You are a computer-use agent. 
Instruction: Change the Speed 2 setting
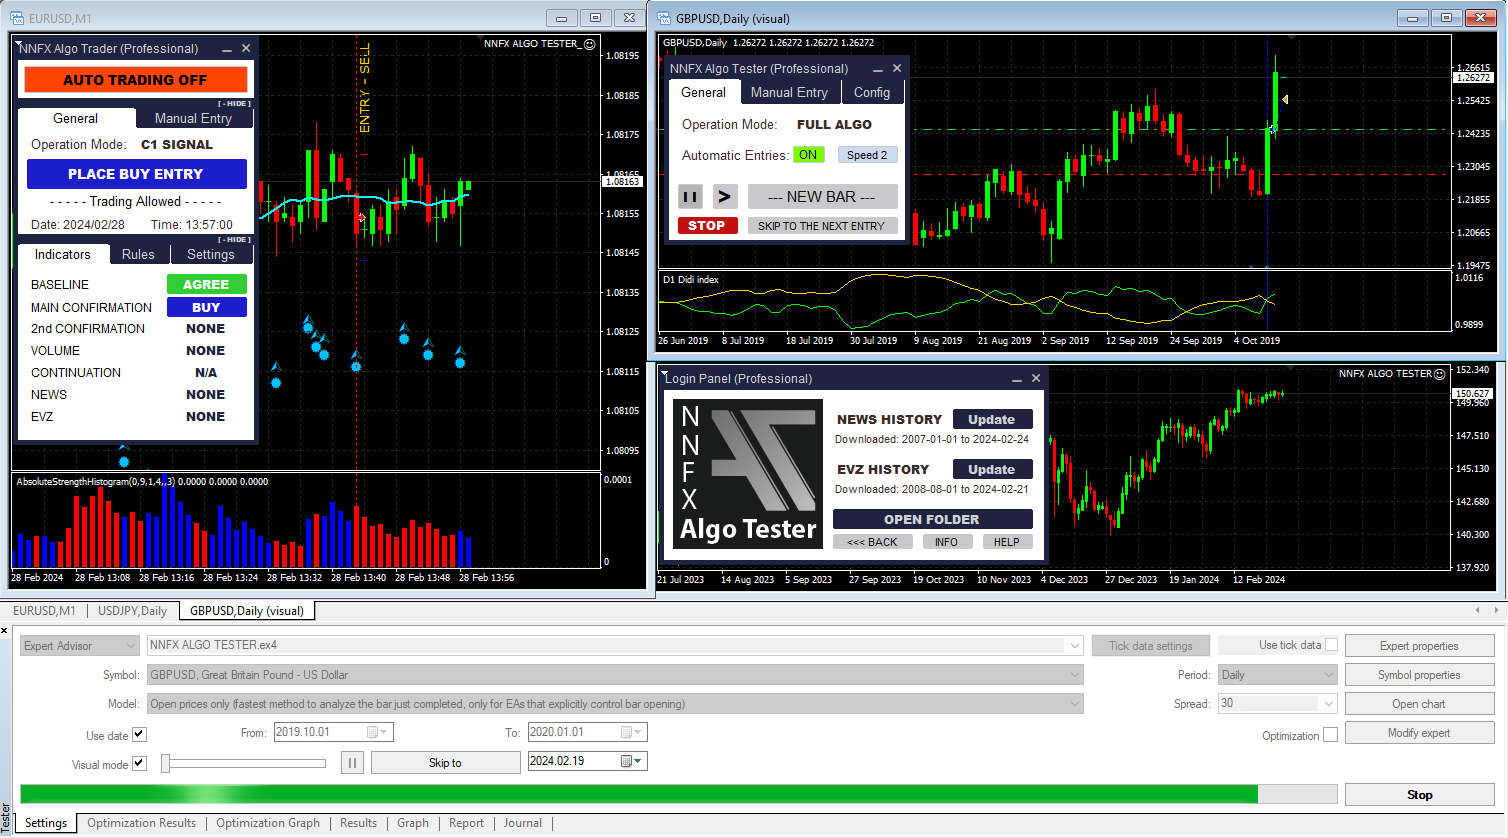(x=867, y=155)
